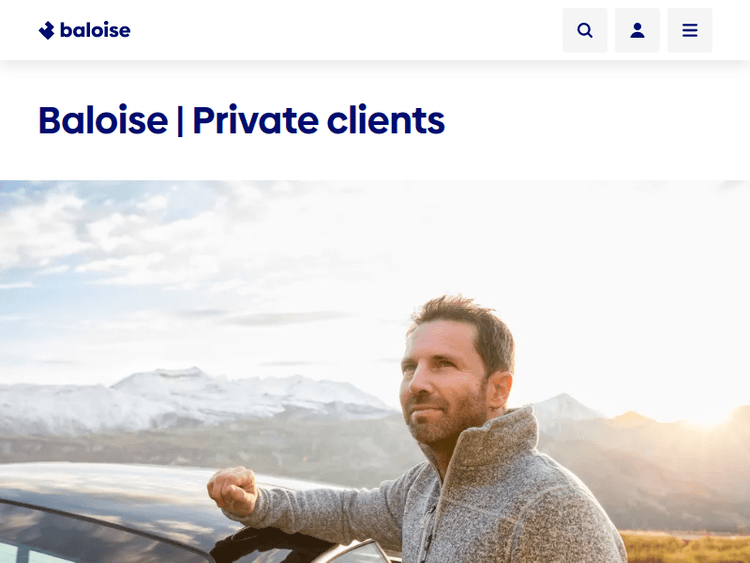Go home via the baloise wordmark
Viewport: 750px width, 563px height.
click(x=95, y=30)
